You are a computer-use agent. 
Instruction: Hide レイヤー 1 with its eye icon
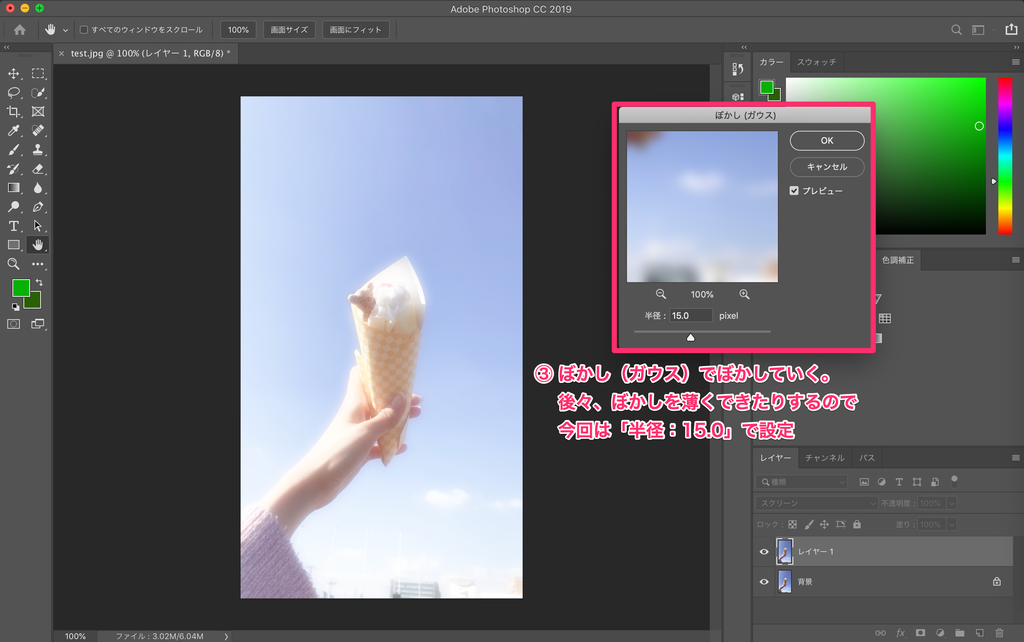pos(764,552)
